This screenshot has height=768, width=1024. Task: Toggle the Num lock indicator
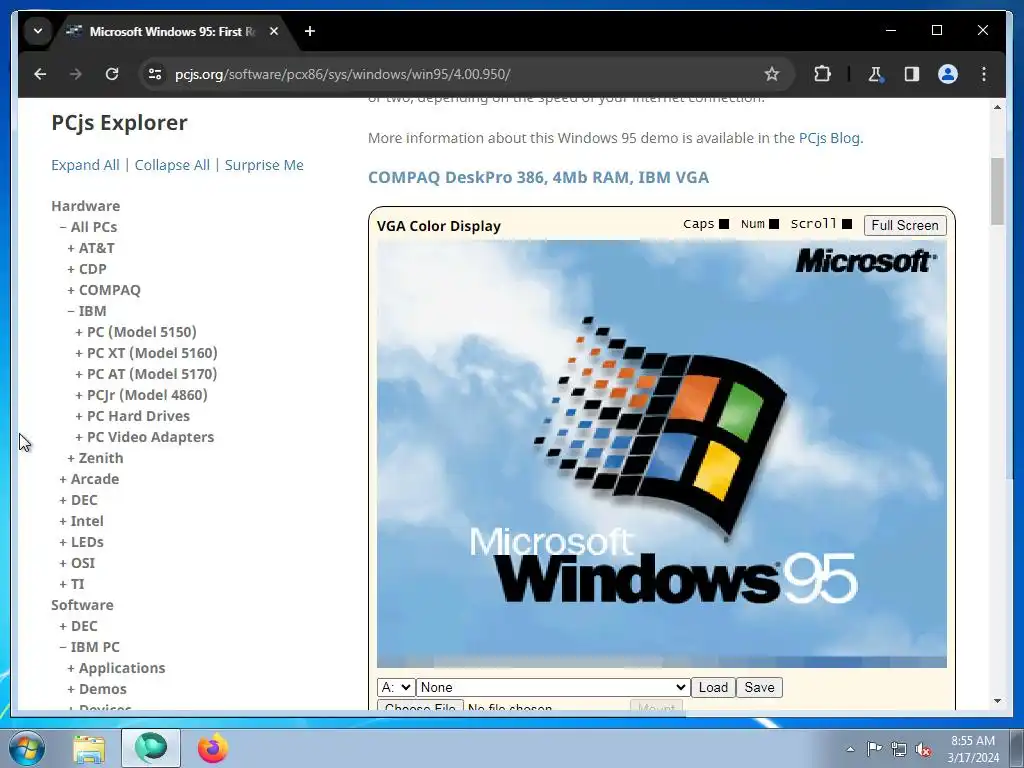coord(774,224)
